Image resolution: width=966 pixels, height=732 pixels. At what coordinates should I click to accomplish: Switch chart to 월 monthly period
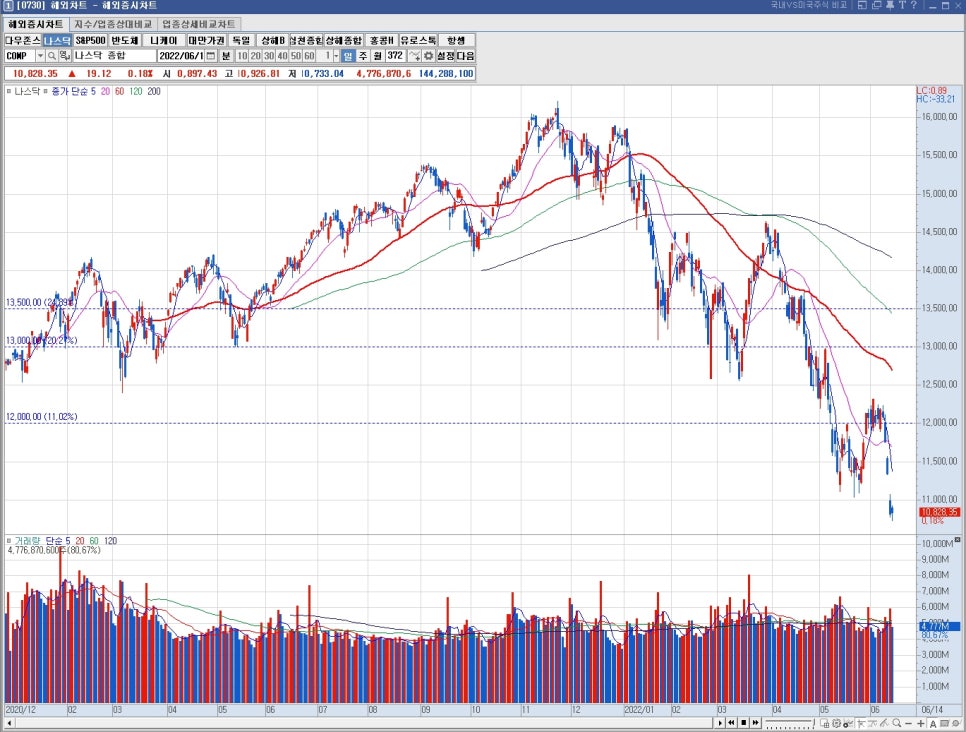378,56
